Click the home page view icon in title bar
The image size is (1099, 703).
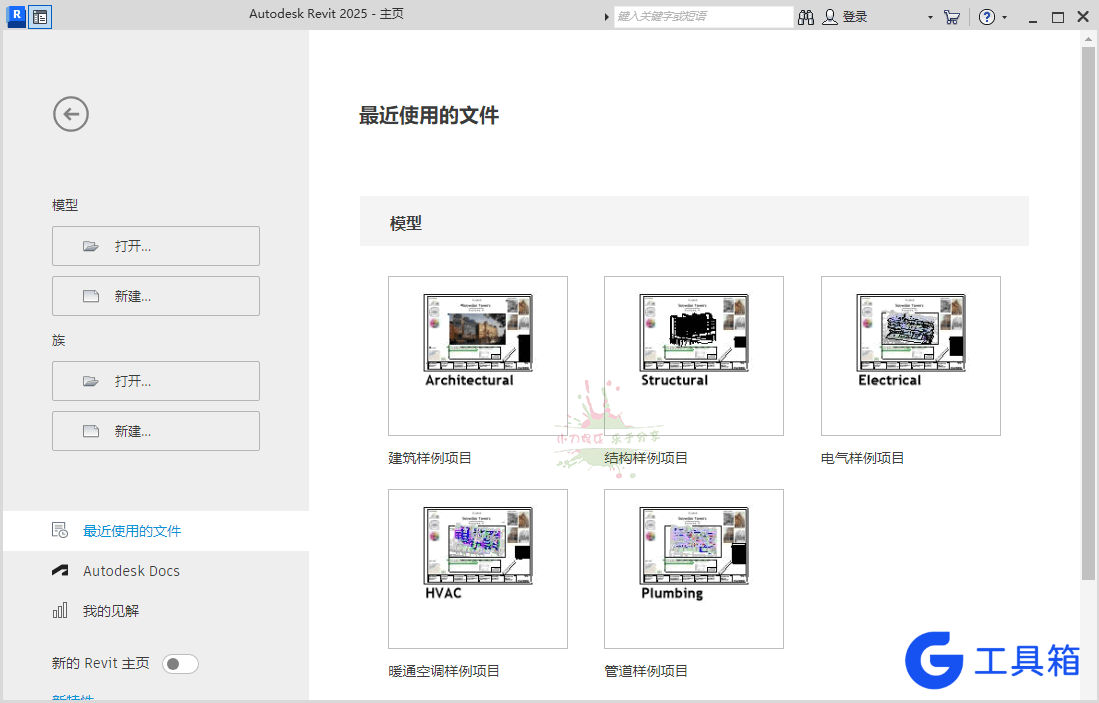click(41, 17)
